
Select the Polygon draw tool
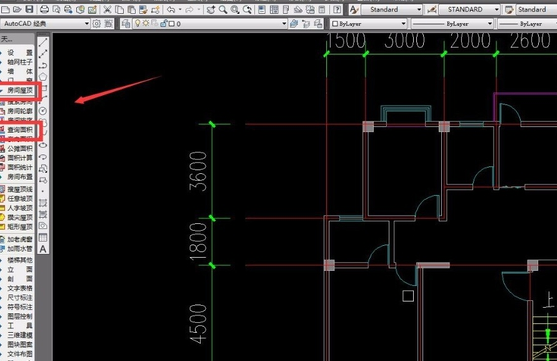[x=43, y=77]
